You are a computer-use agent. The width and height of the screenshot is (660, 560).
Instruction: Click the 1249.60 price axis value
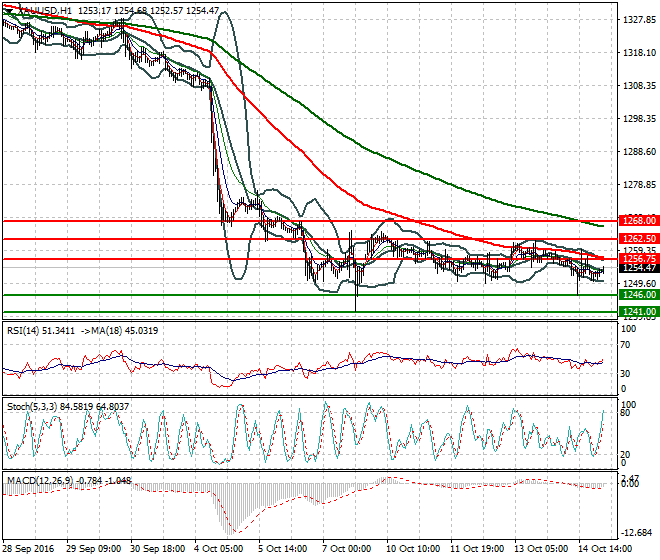[639, 283]
